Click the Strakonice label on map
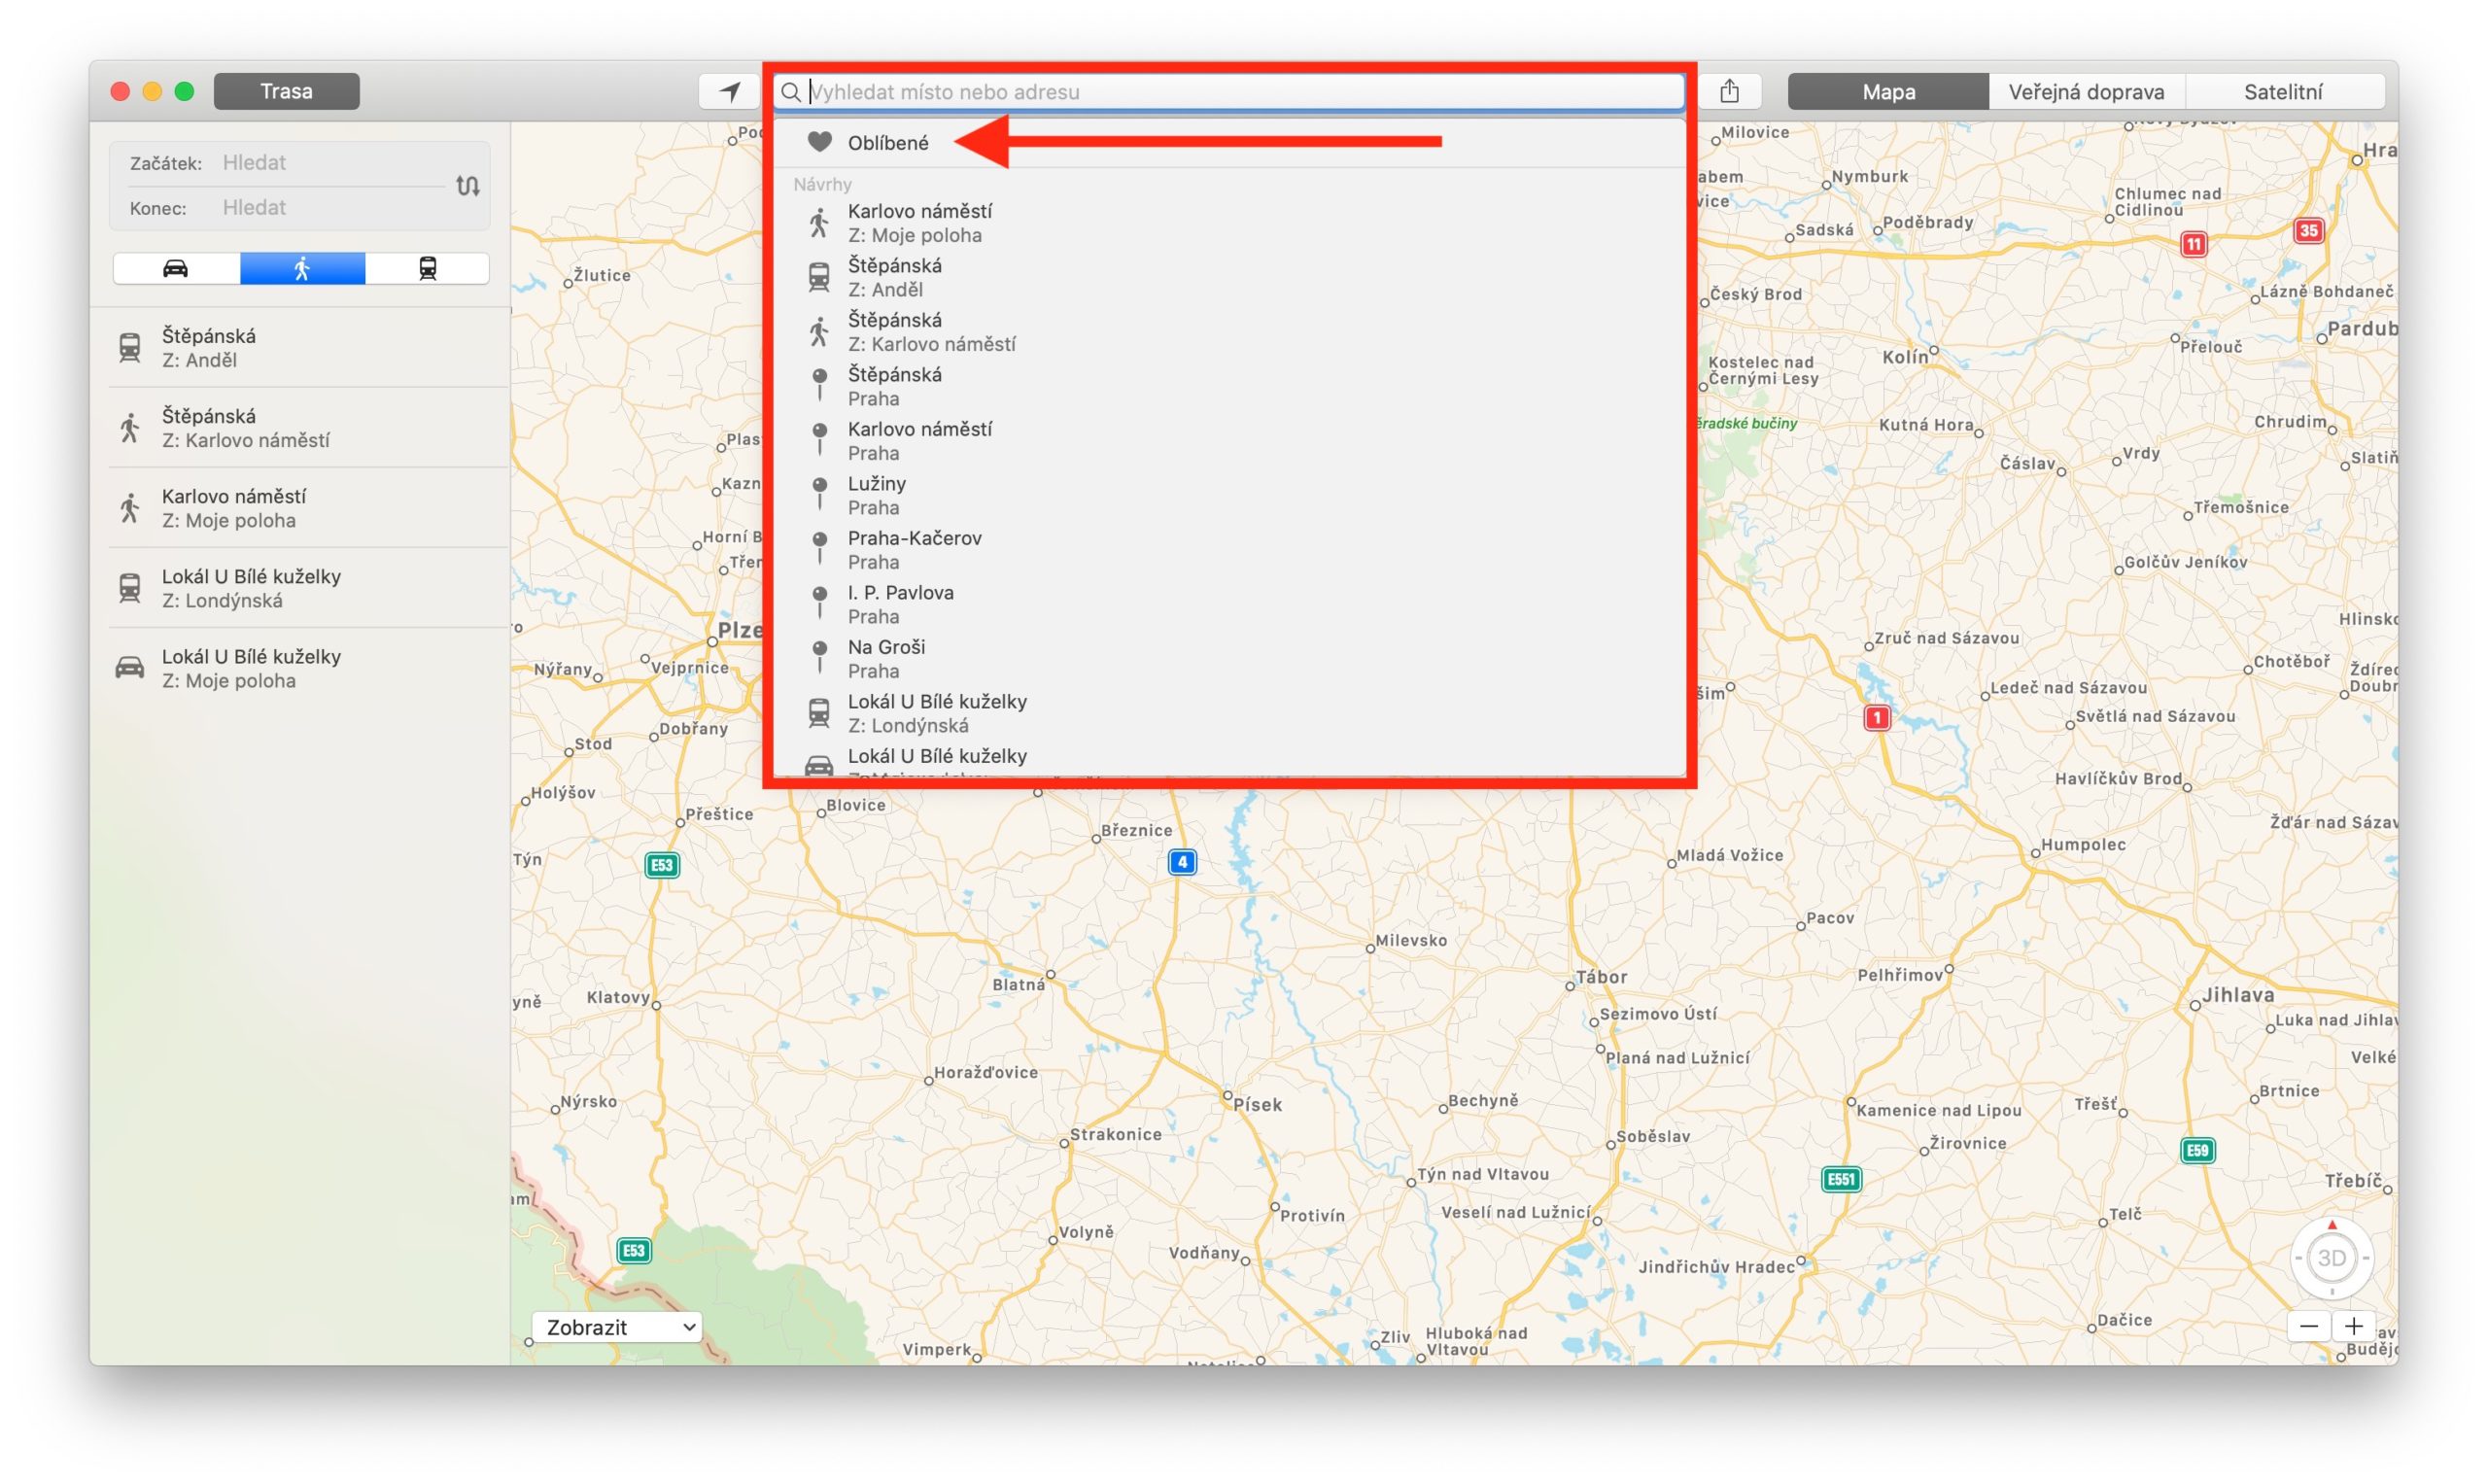The height and width of the screenshot is (1484, 2488). [x=1116, y=1134]
